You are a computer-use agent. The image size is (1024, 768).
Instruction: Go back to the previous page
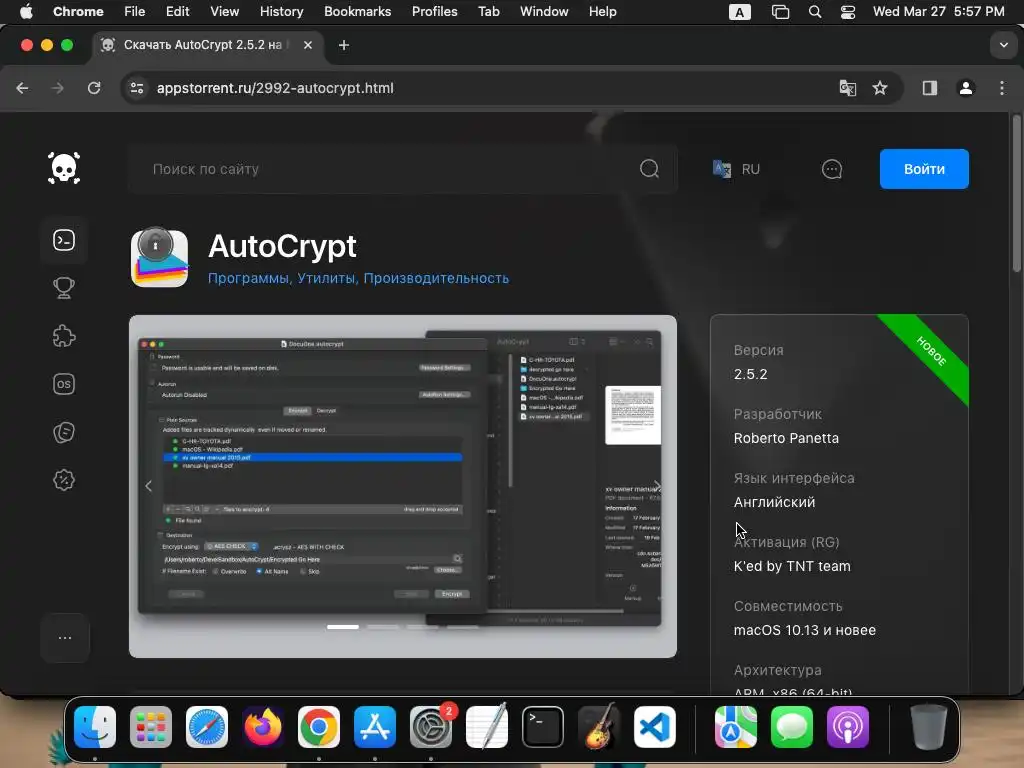coord(22,88)
